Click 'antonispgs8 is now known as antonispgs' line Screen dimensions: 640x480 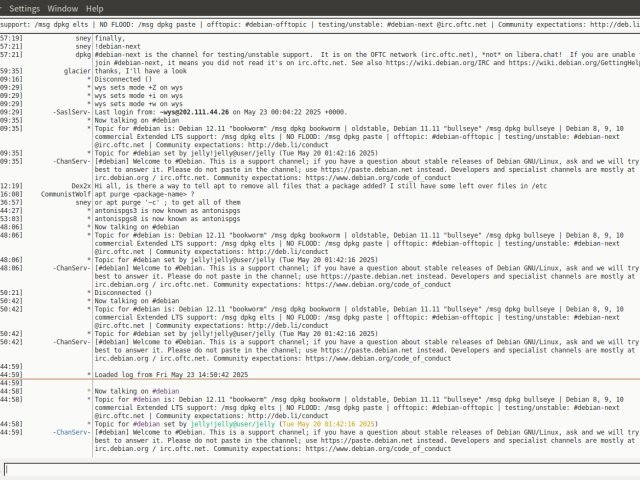[167, 219]
